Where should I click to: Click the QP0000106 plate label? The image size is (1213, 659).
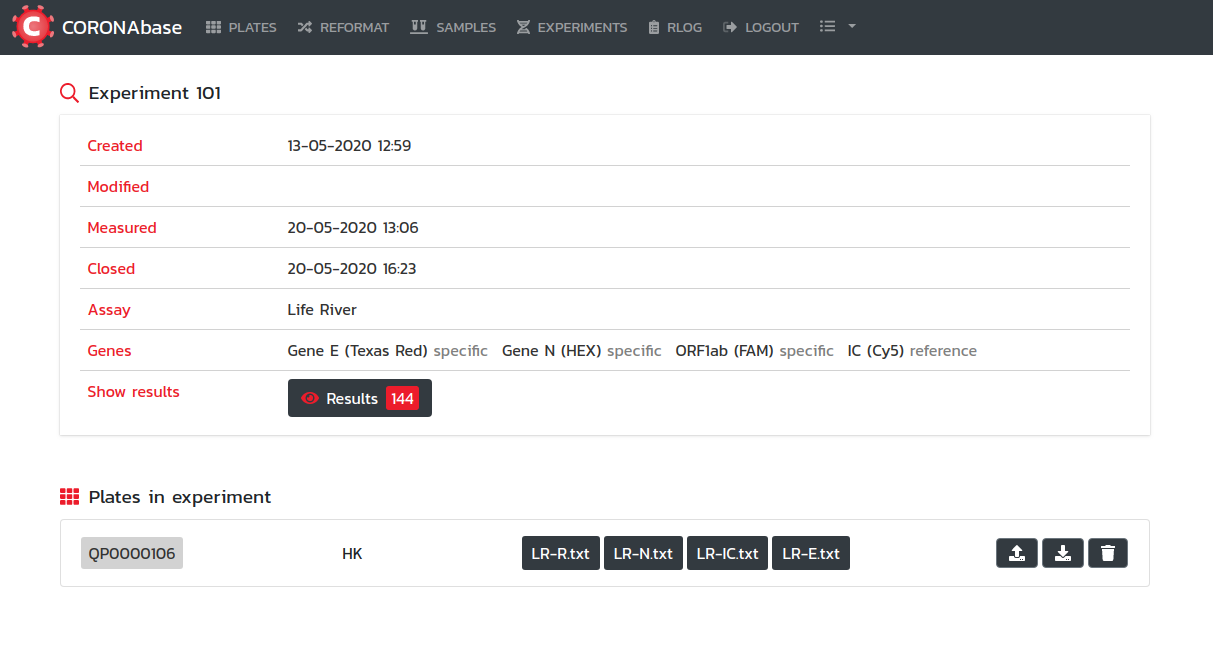132,553
